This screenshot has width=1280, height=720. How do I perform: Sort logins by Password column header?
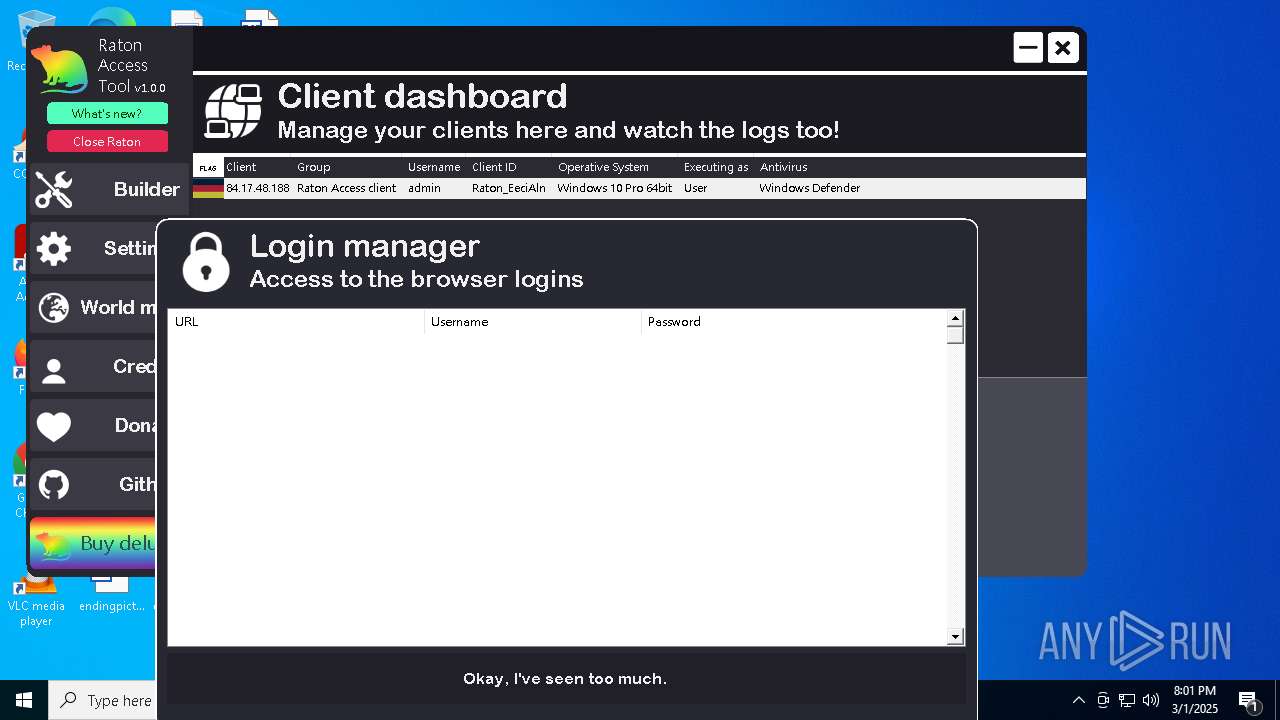coord(794,322)
